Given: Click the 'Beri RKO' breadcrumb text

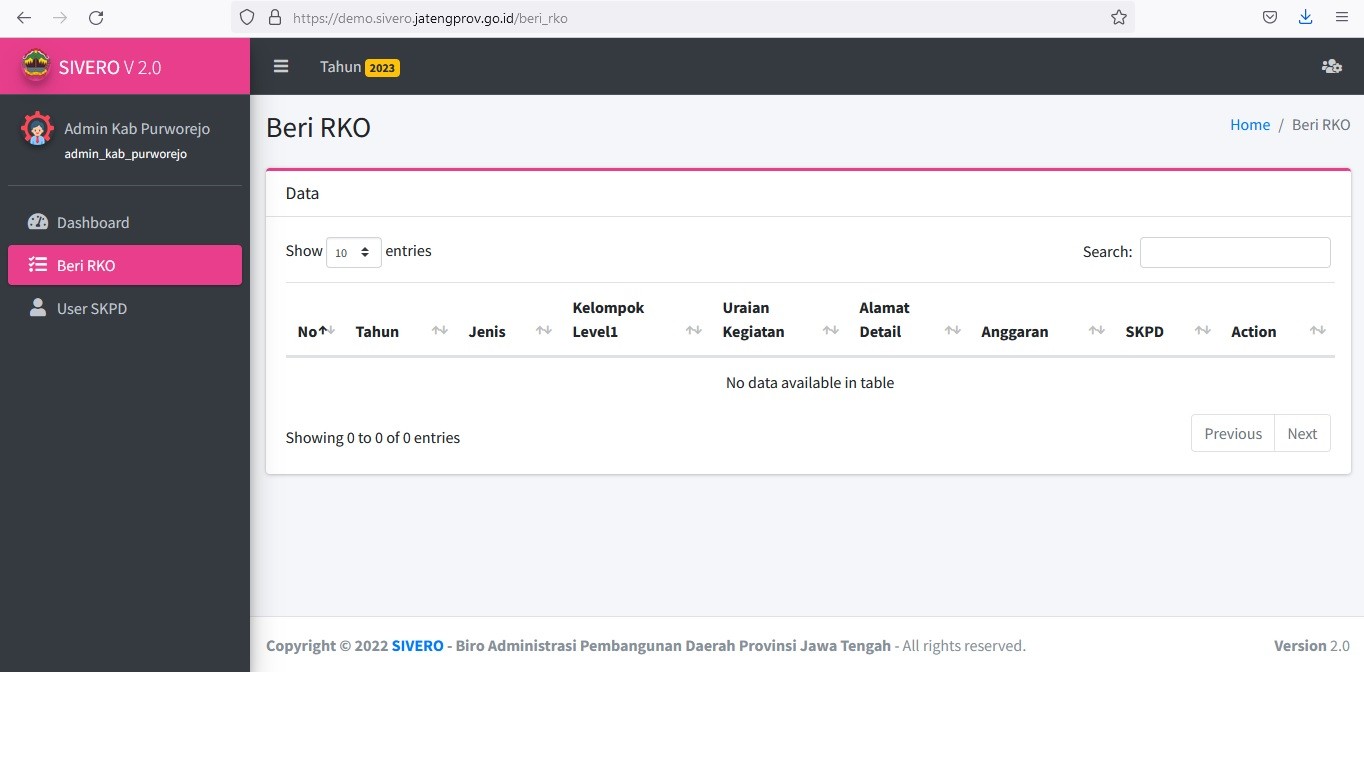Looking at the screenshot, I should tap(1321, 125).
